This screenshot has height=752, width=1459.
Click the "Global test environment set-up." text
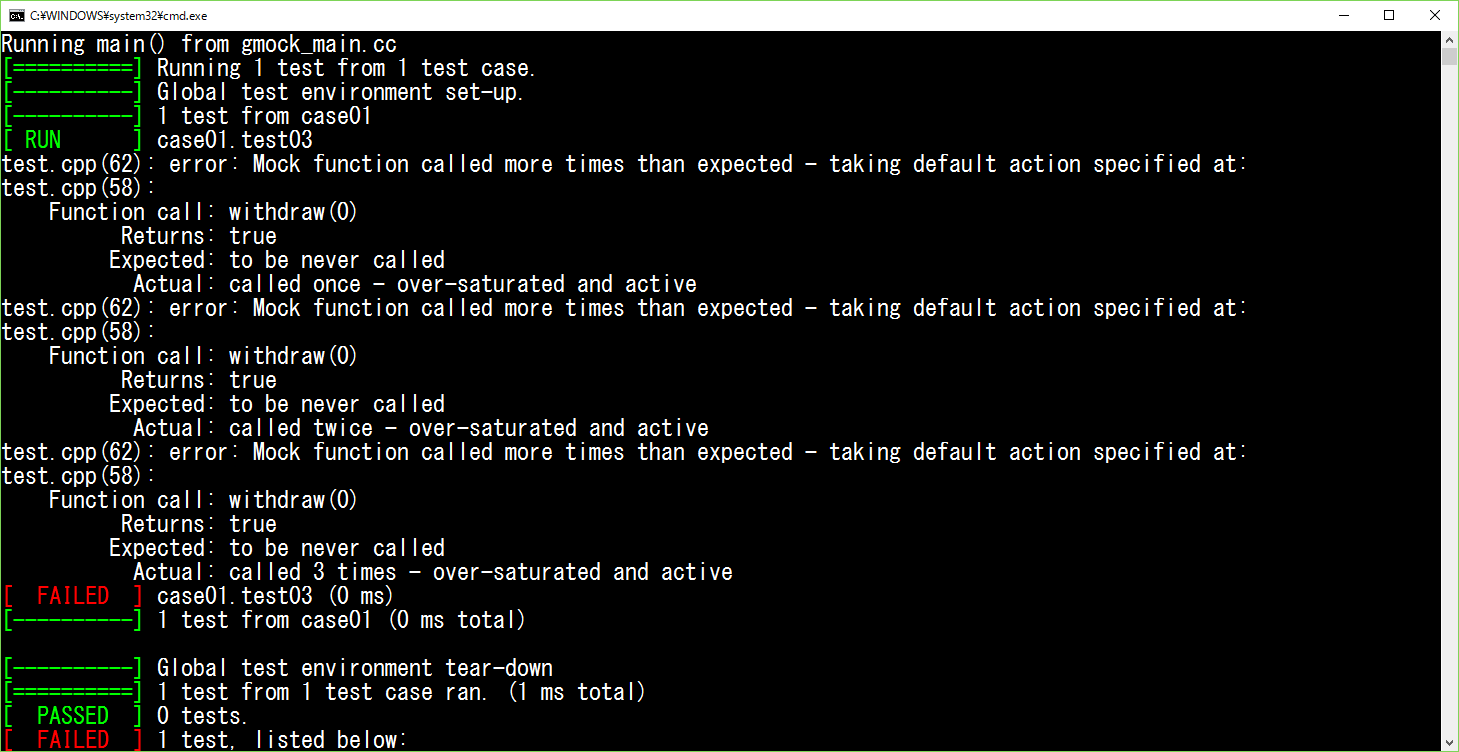pos(340,92)
